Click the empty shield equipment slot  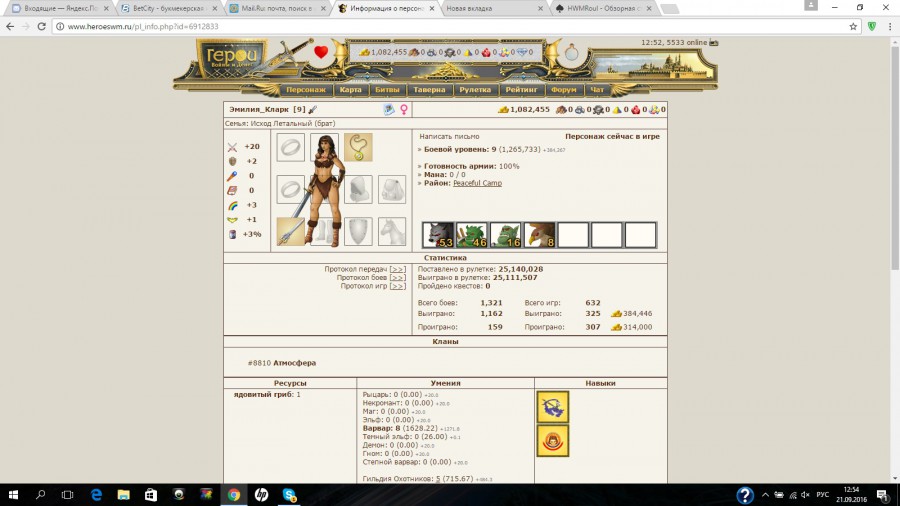[358, 232]
